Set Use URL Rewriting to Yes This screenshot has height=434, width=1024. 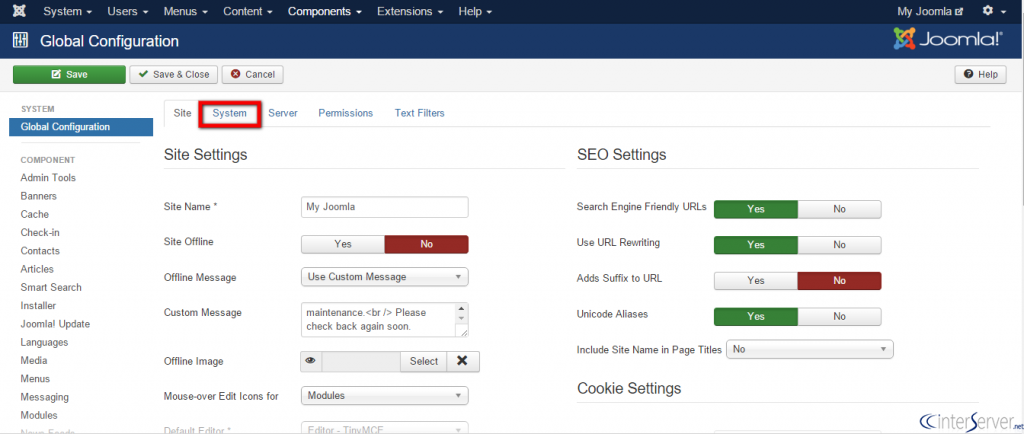click(x=756, y=245)
